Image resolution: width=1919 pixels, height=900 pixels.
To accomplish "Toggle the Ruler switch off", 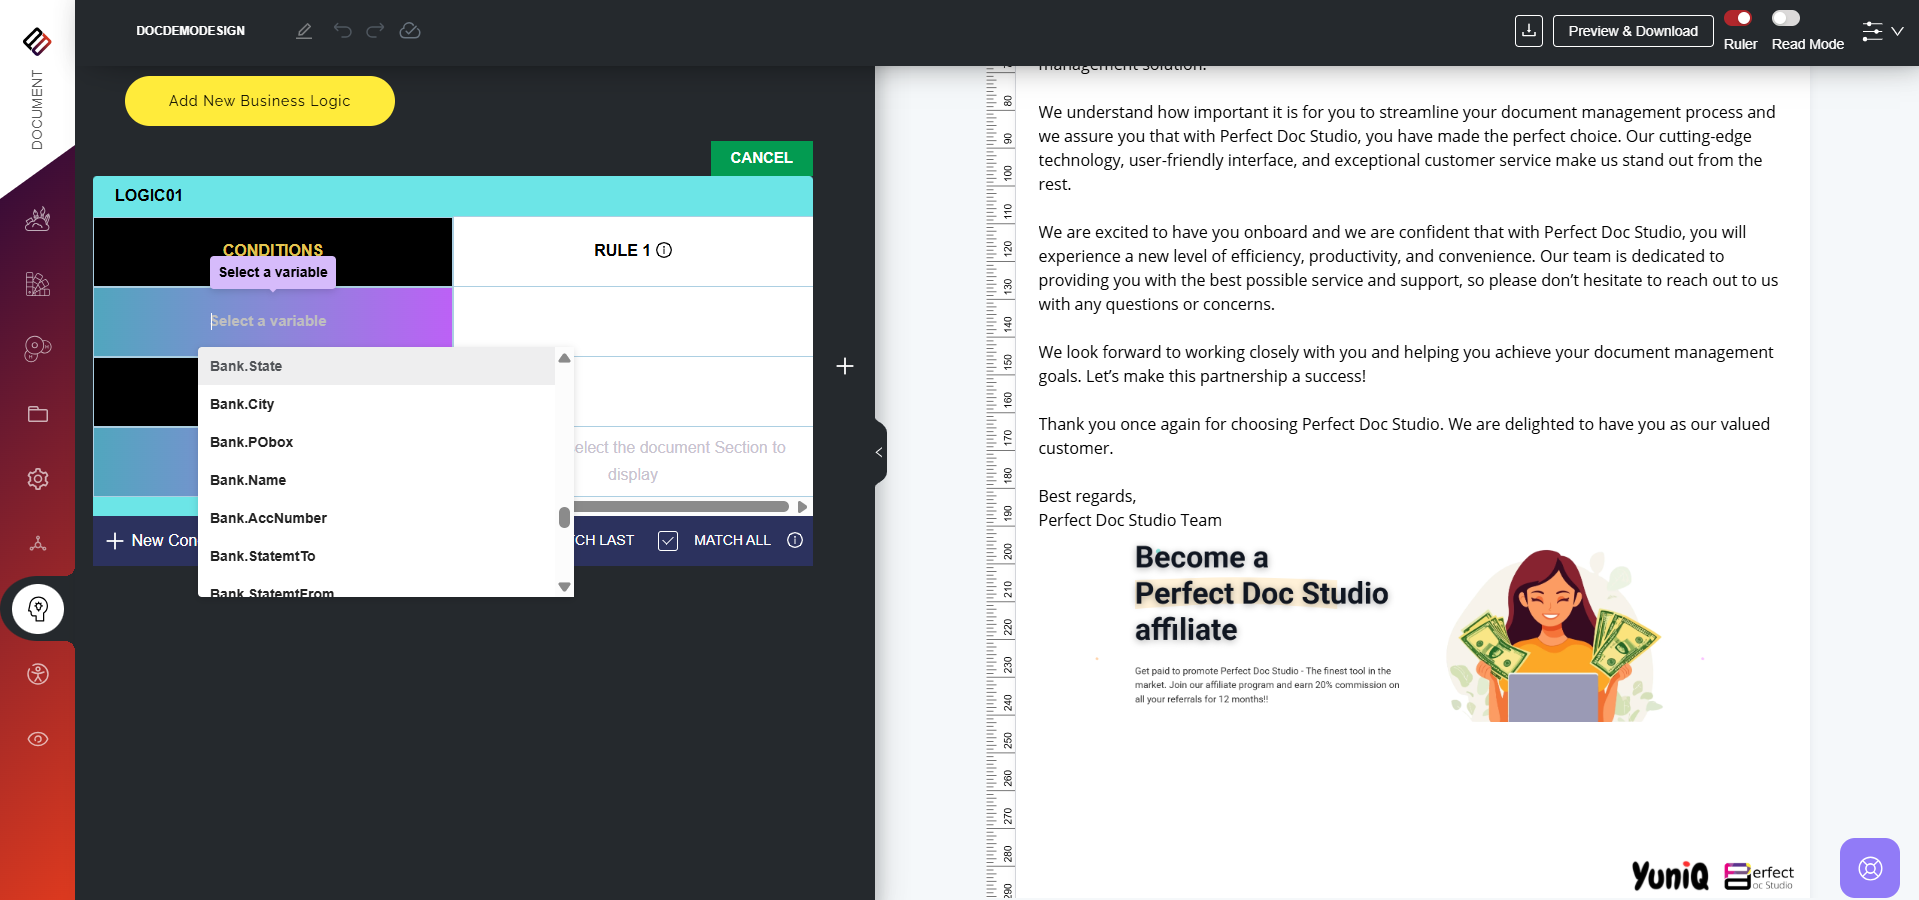I will pos(1738,18).
